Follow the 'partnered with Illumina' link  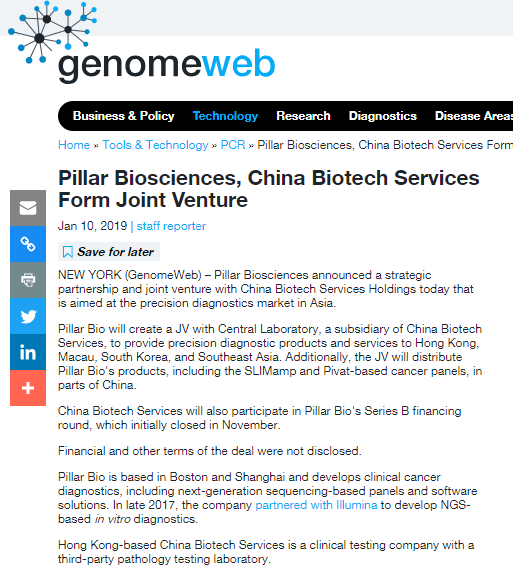point(316,505)
